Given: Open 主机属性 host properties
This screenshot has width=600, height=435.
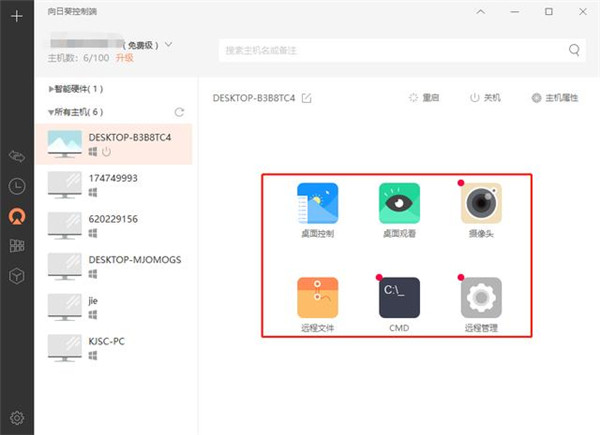Looking at the screenshot, I should pyautogui.click(x=558, y=98).
